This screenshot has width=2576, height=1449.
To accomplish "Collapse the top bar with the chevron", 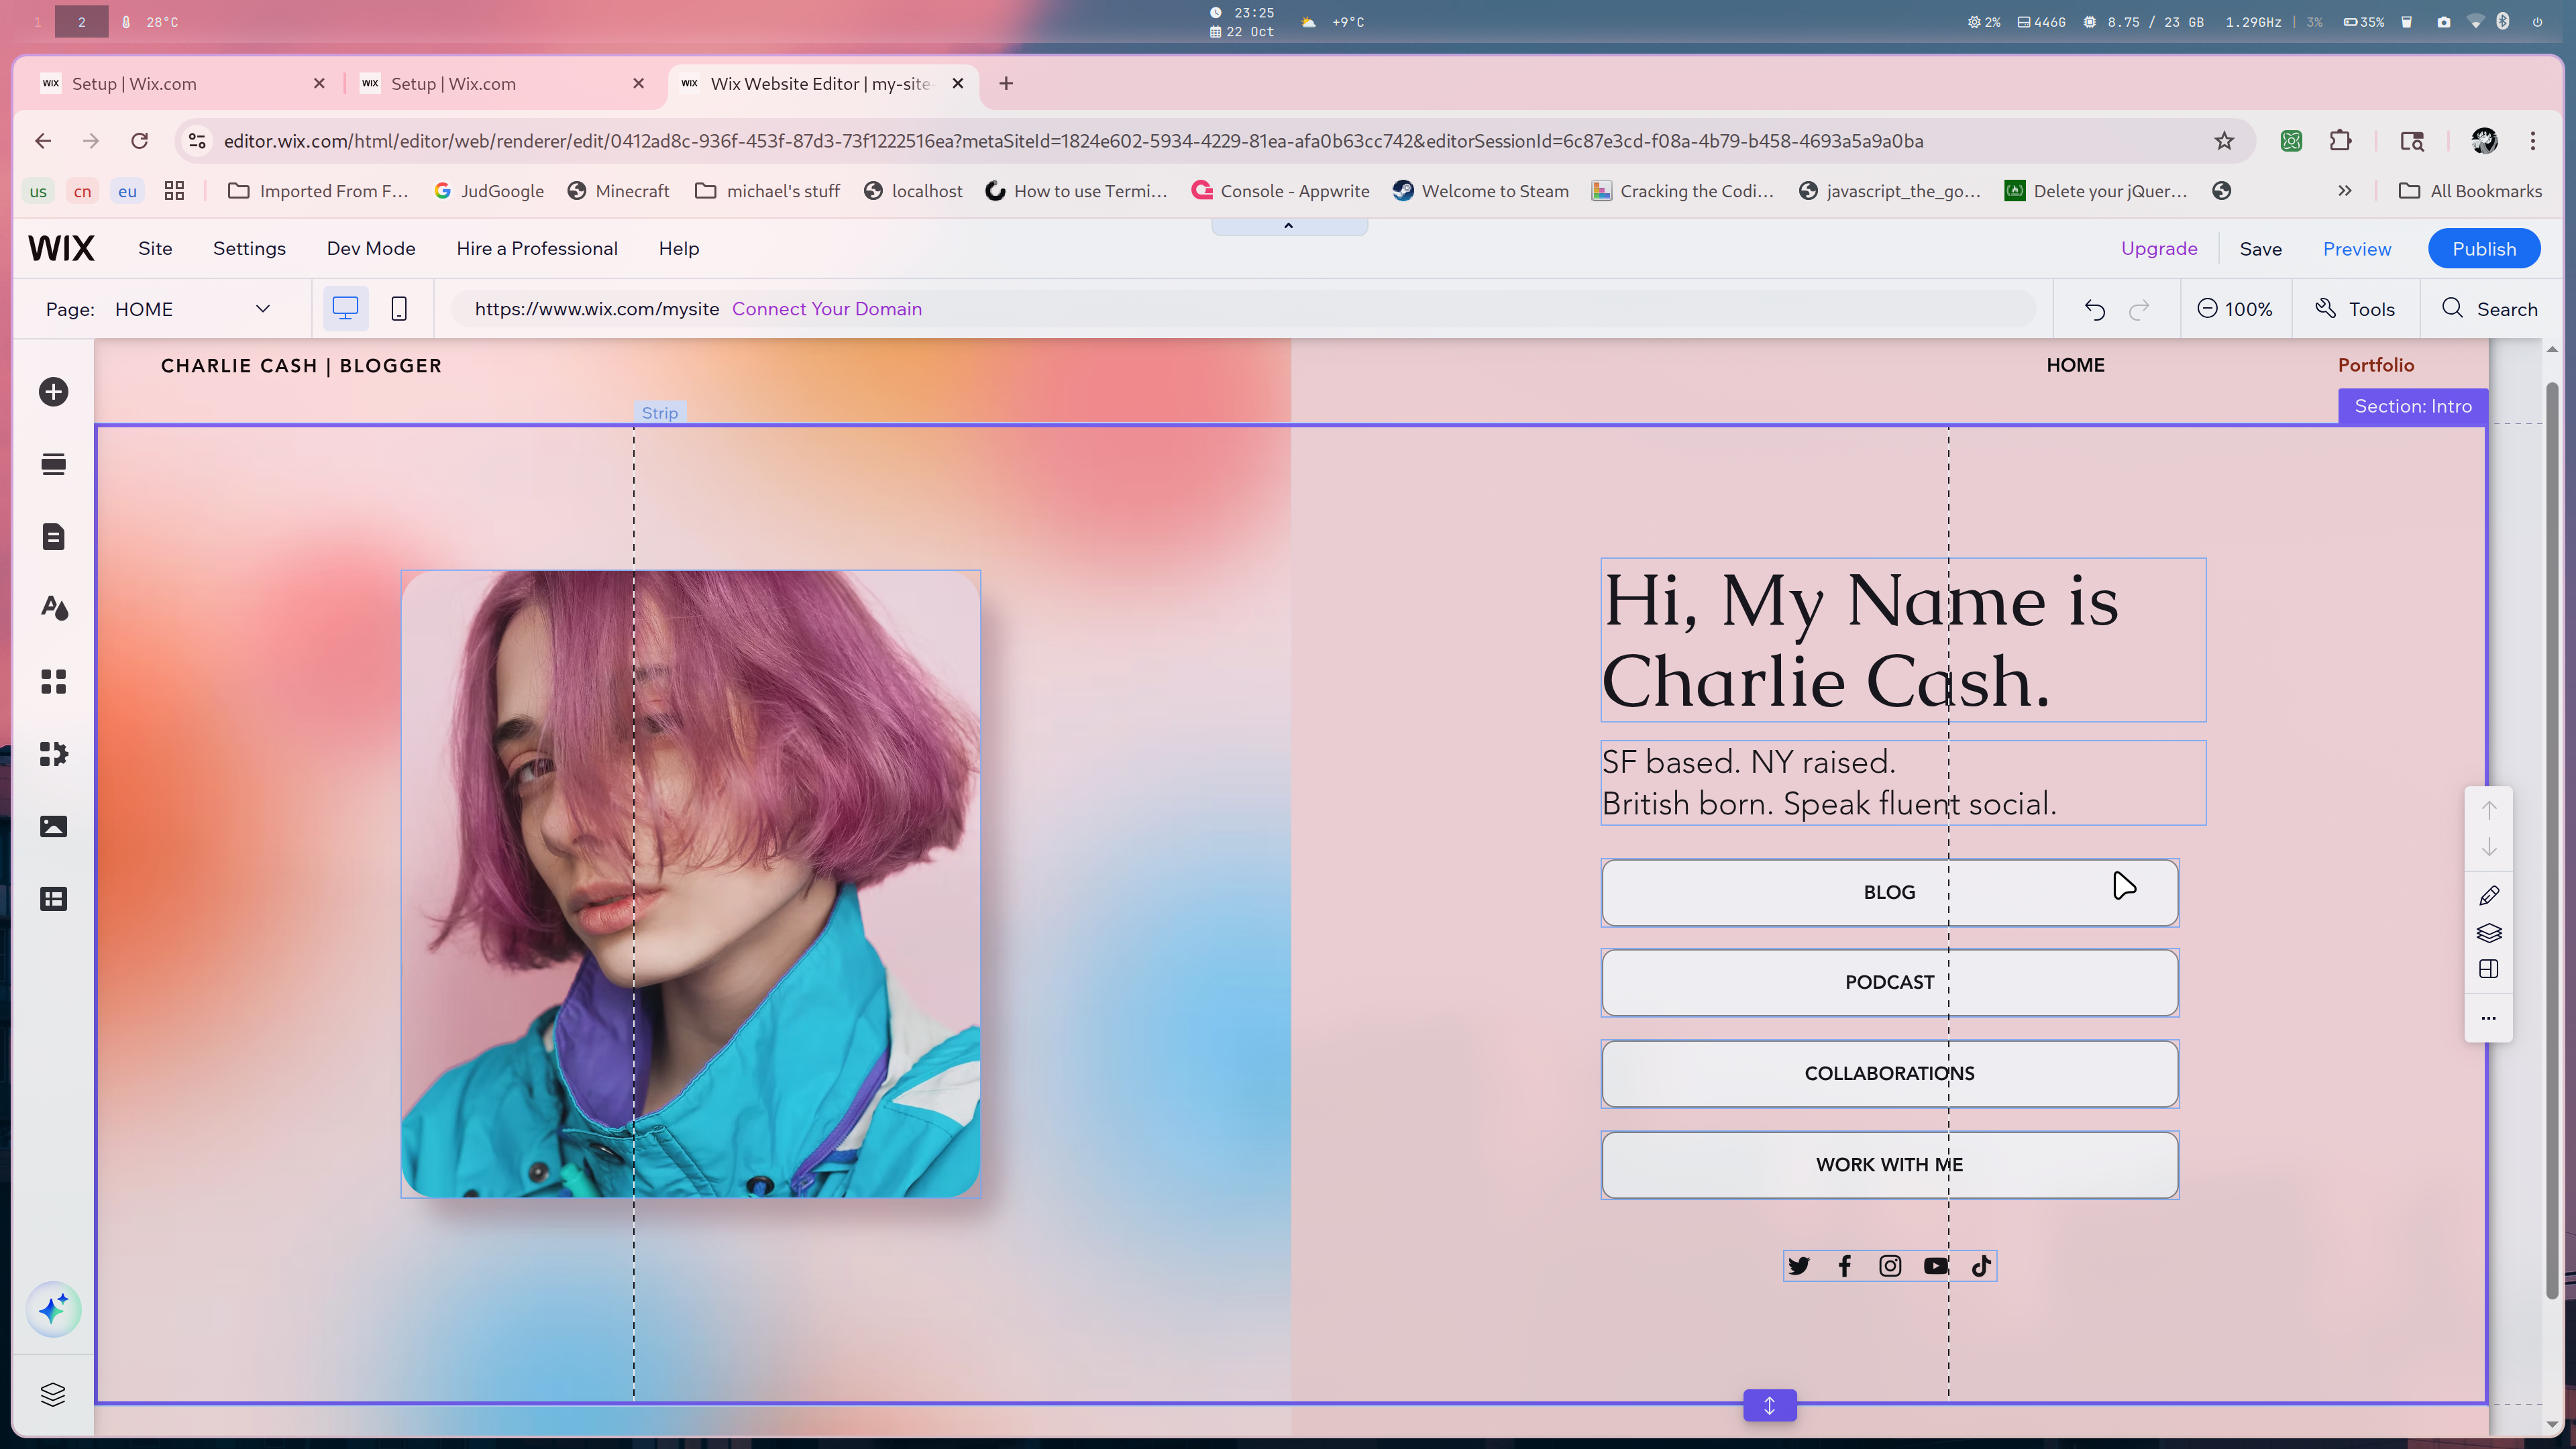I will (x=1288, y=226).
